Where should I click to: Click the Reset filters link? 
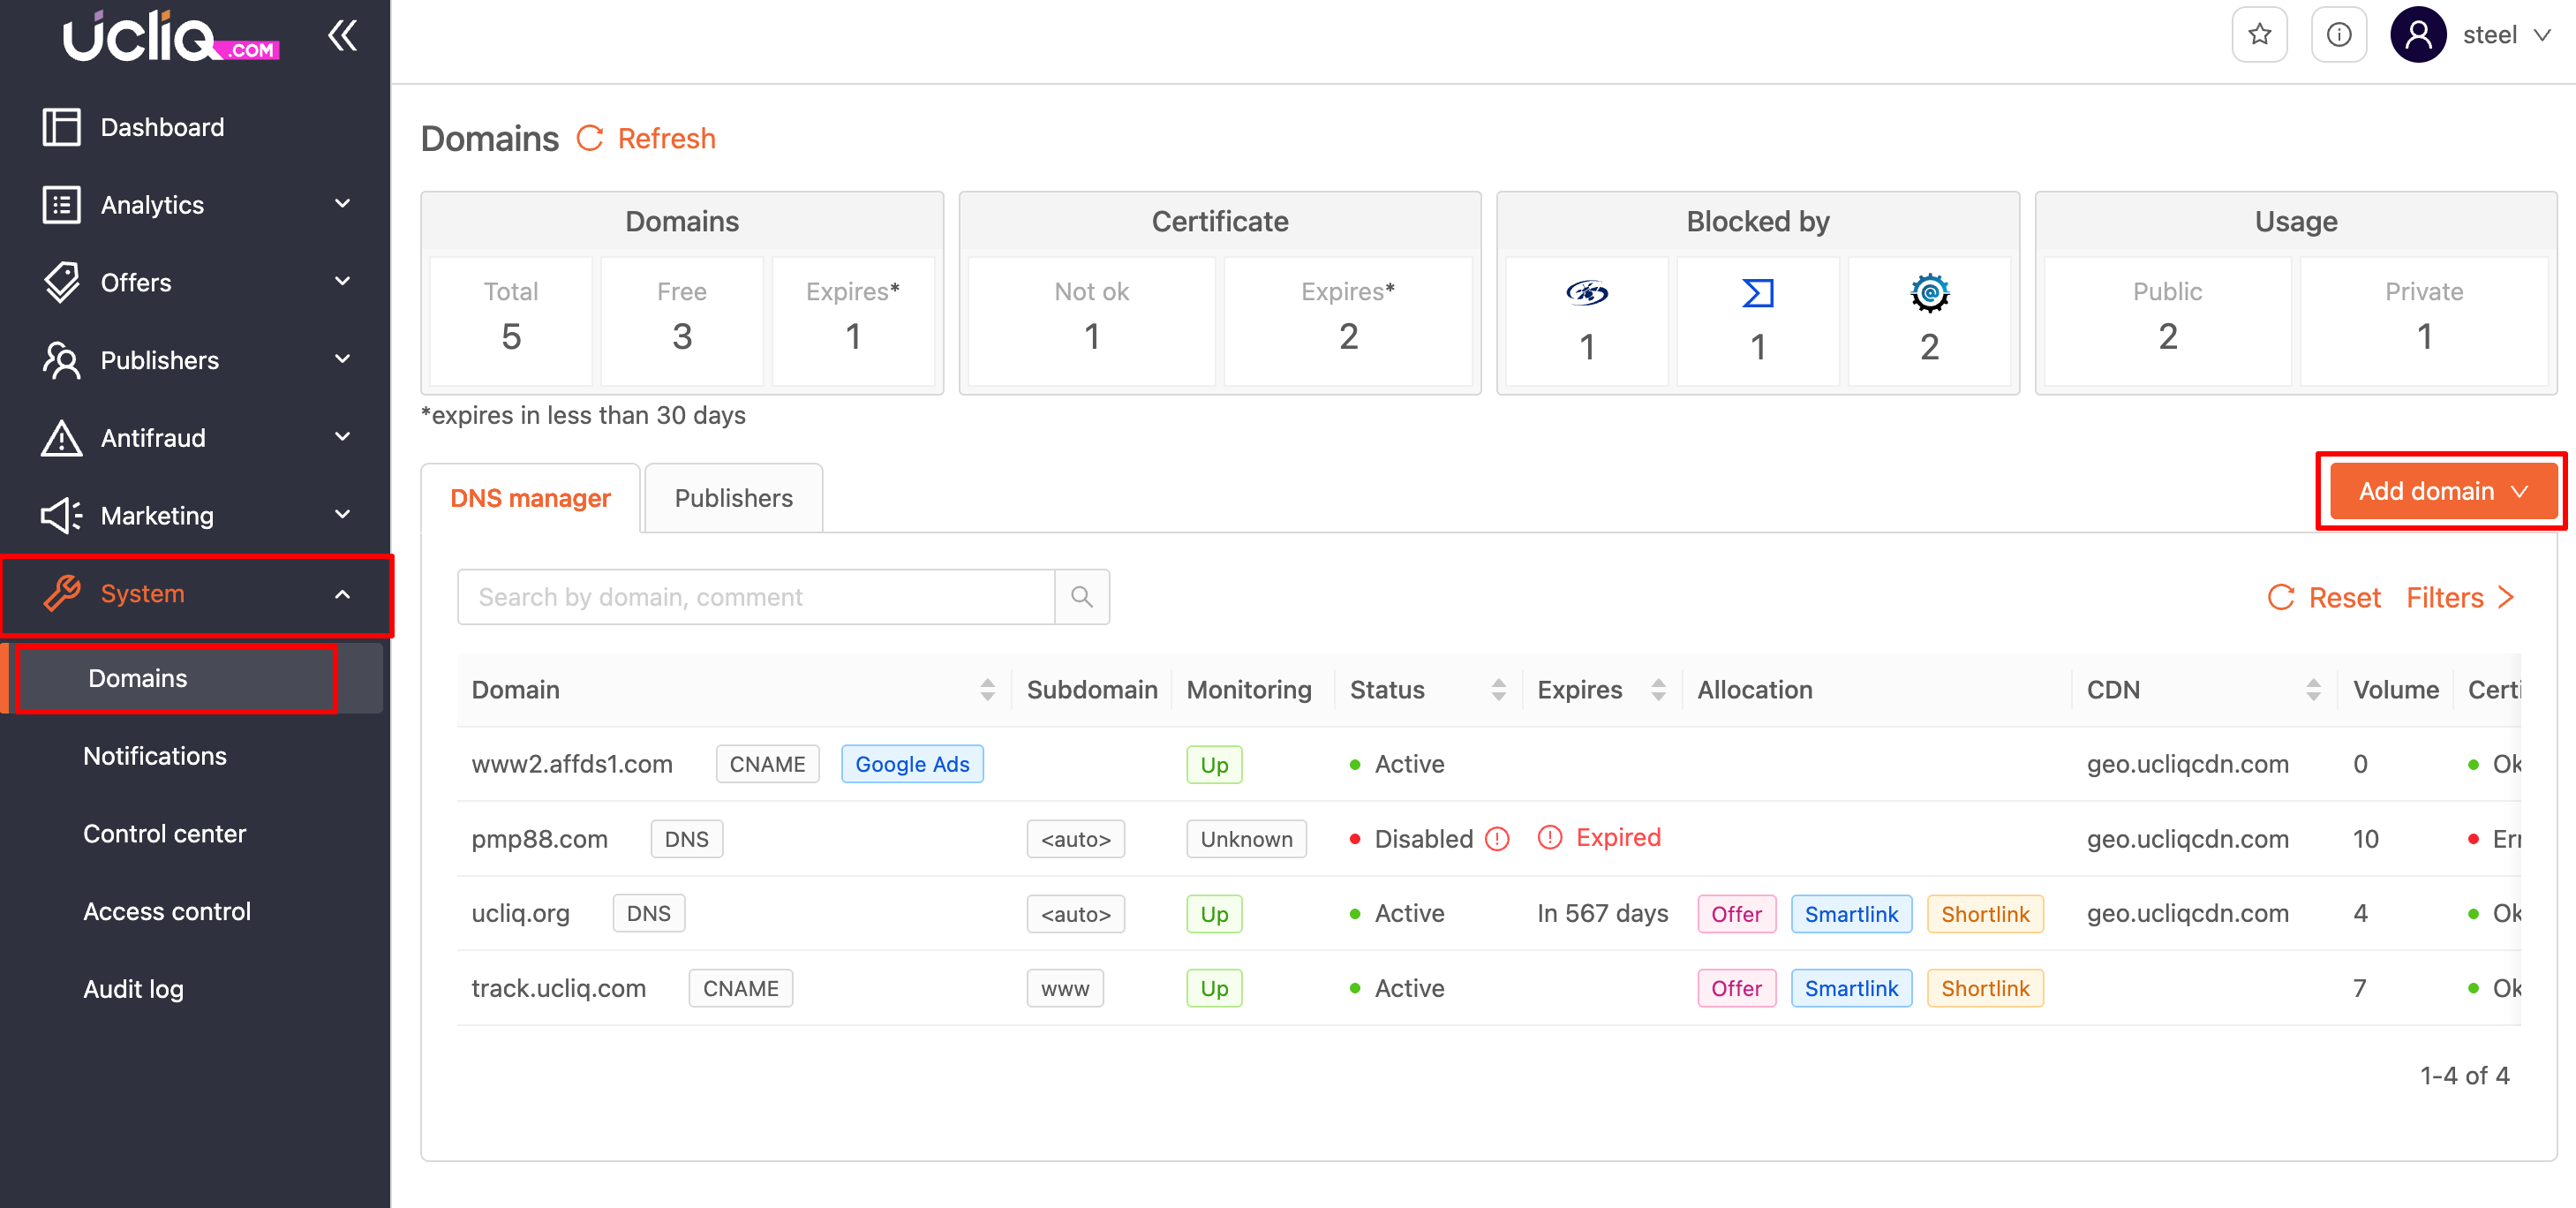click(2324, 597)
